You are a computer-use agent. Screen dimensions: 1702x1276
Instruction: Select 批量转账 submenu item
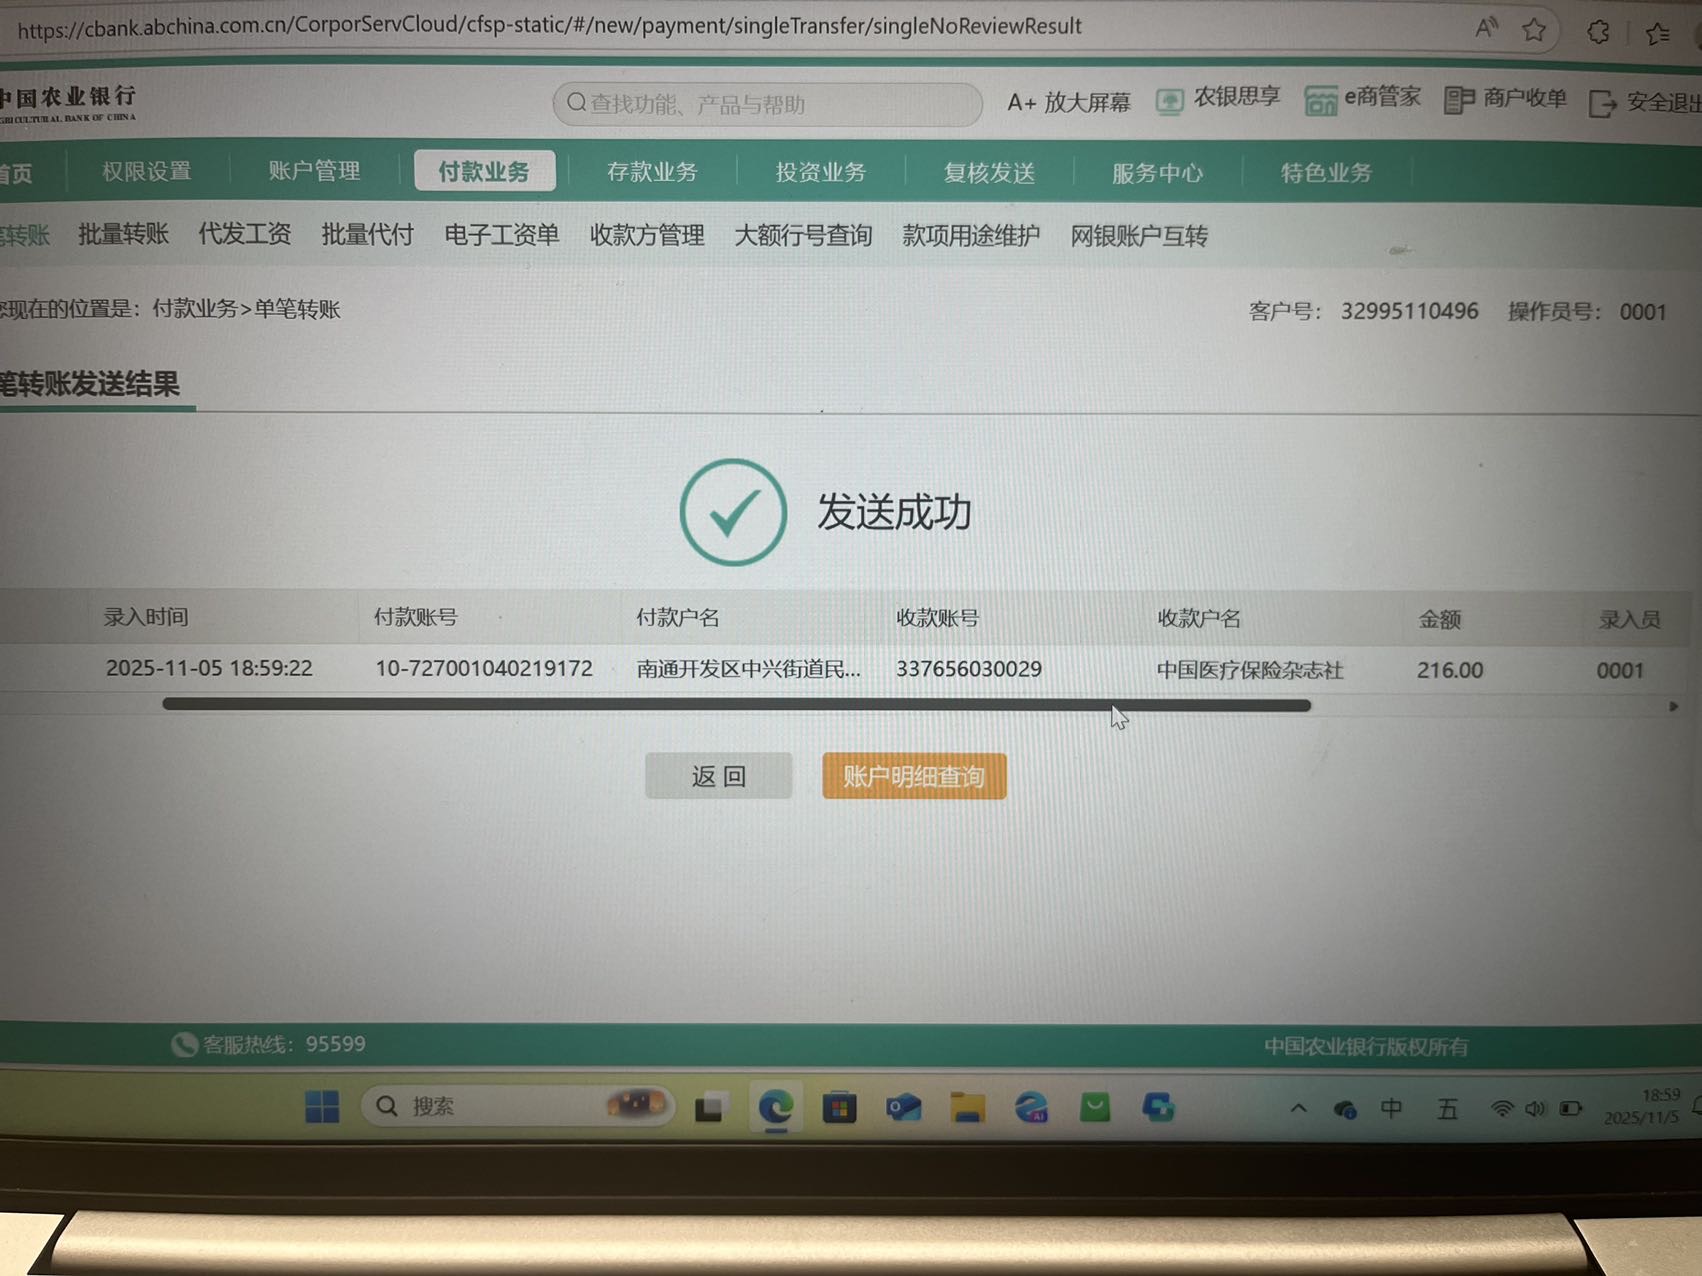[x=123, y=235]
